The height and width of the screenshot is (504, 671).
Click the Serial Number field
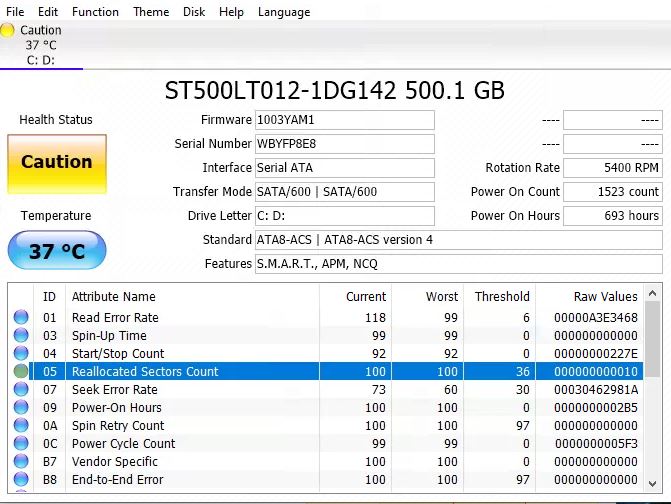coord(344,144)
